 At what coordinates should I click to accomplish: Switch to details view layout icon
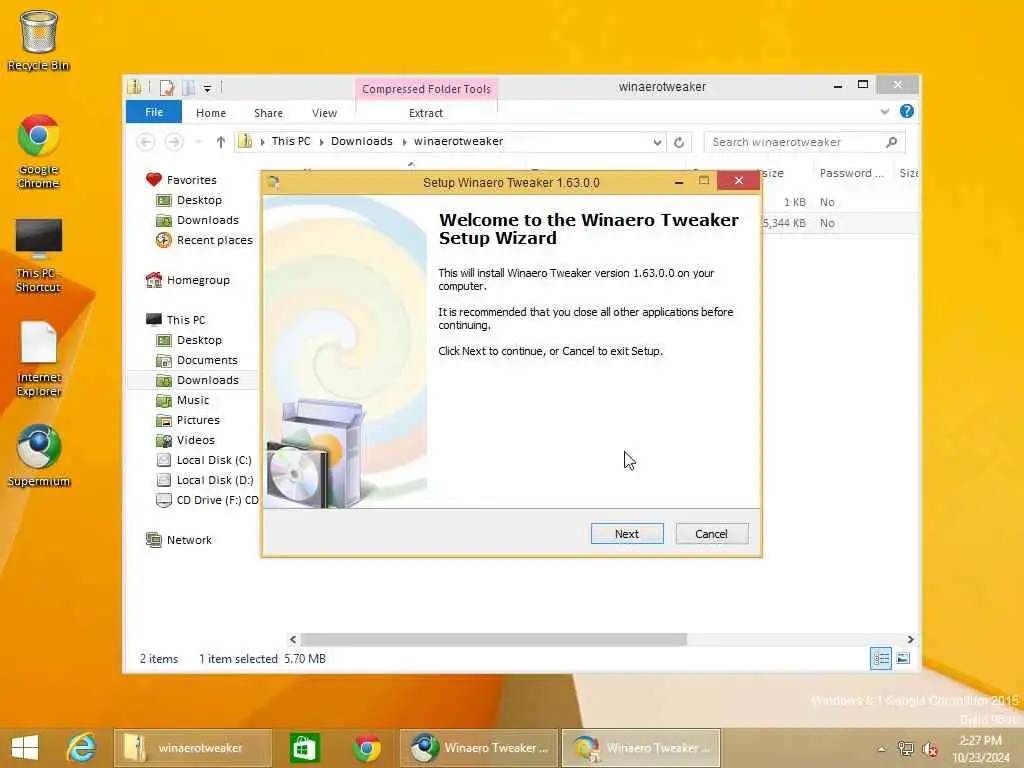point(880,658)
